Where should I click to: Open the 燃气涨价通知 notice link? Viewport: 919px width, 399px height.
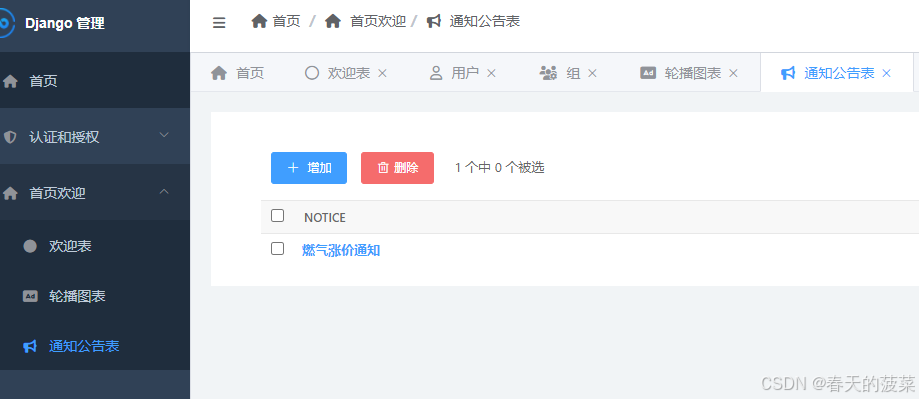pyautogui.click(x=341, y=250)
